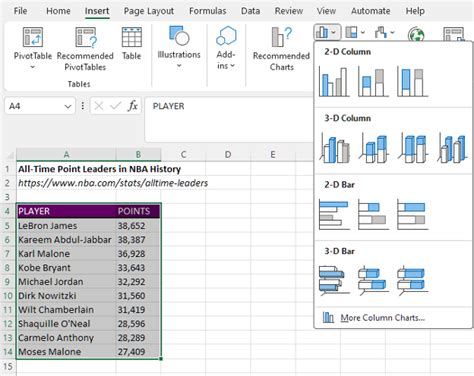This screenshot has height=376, width=474.
Task: Insert a 3-D Clustered Column chart
Action: (334, 147)
